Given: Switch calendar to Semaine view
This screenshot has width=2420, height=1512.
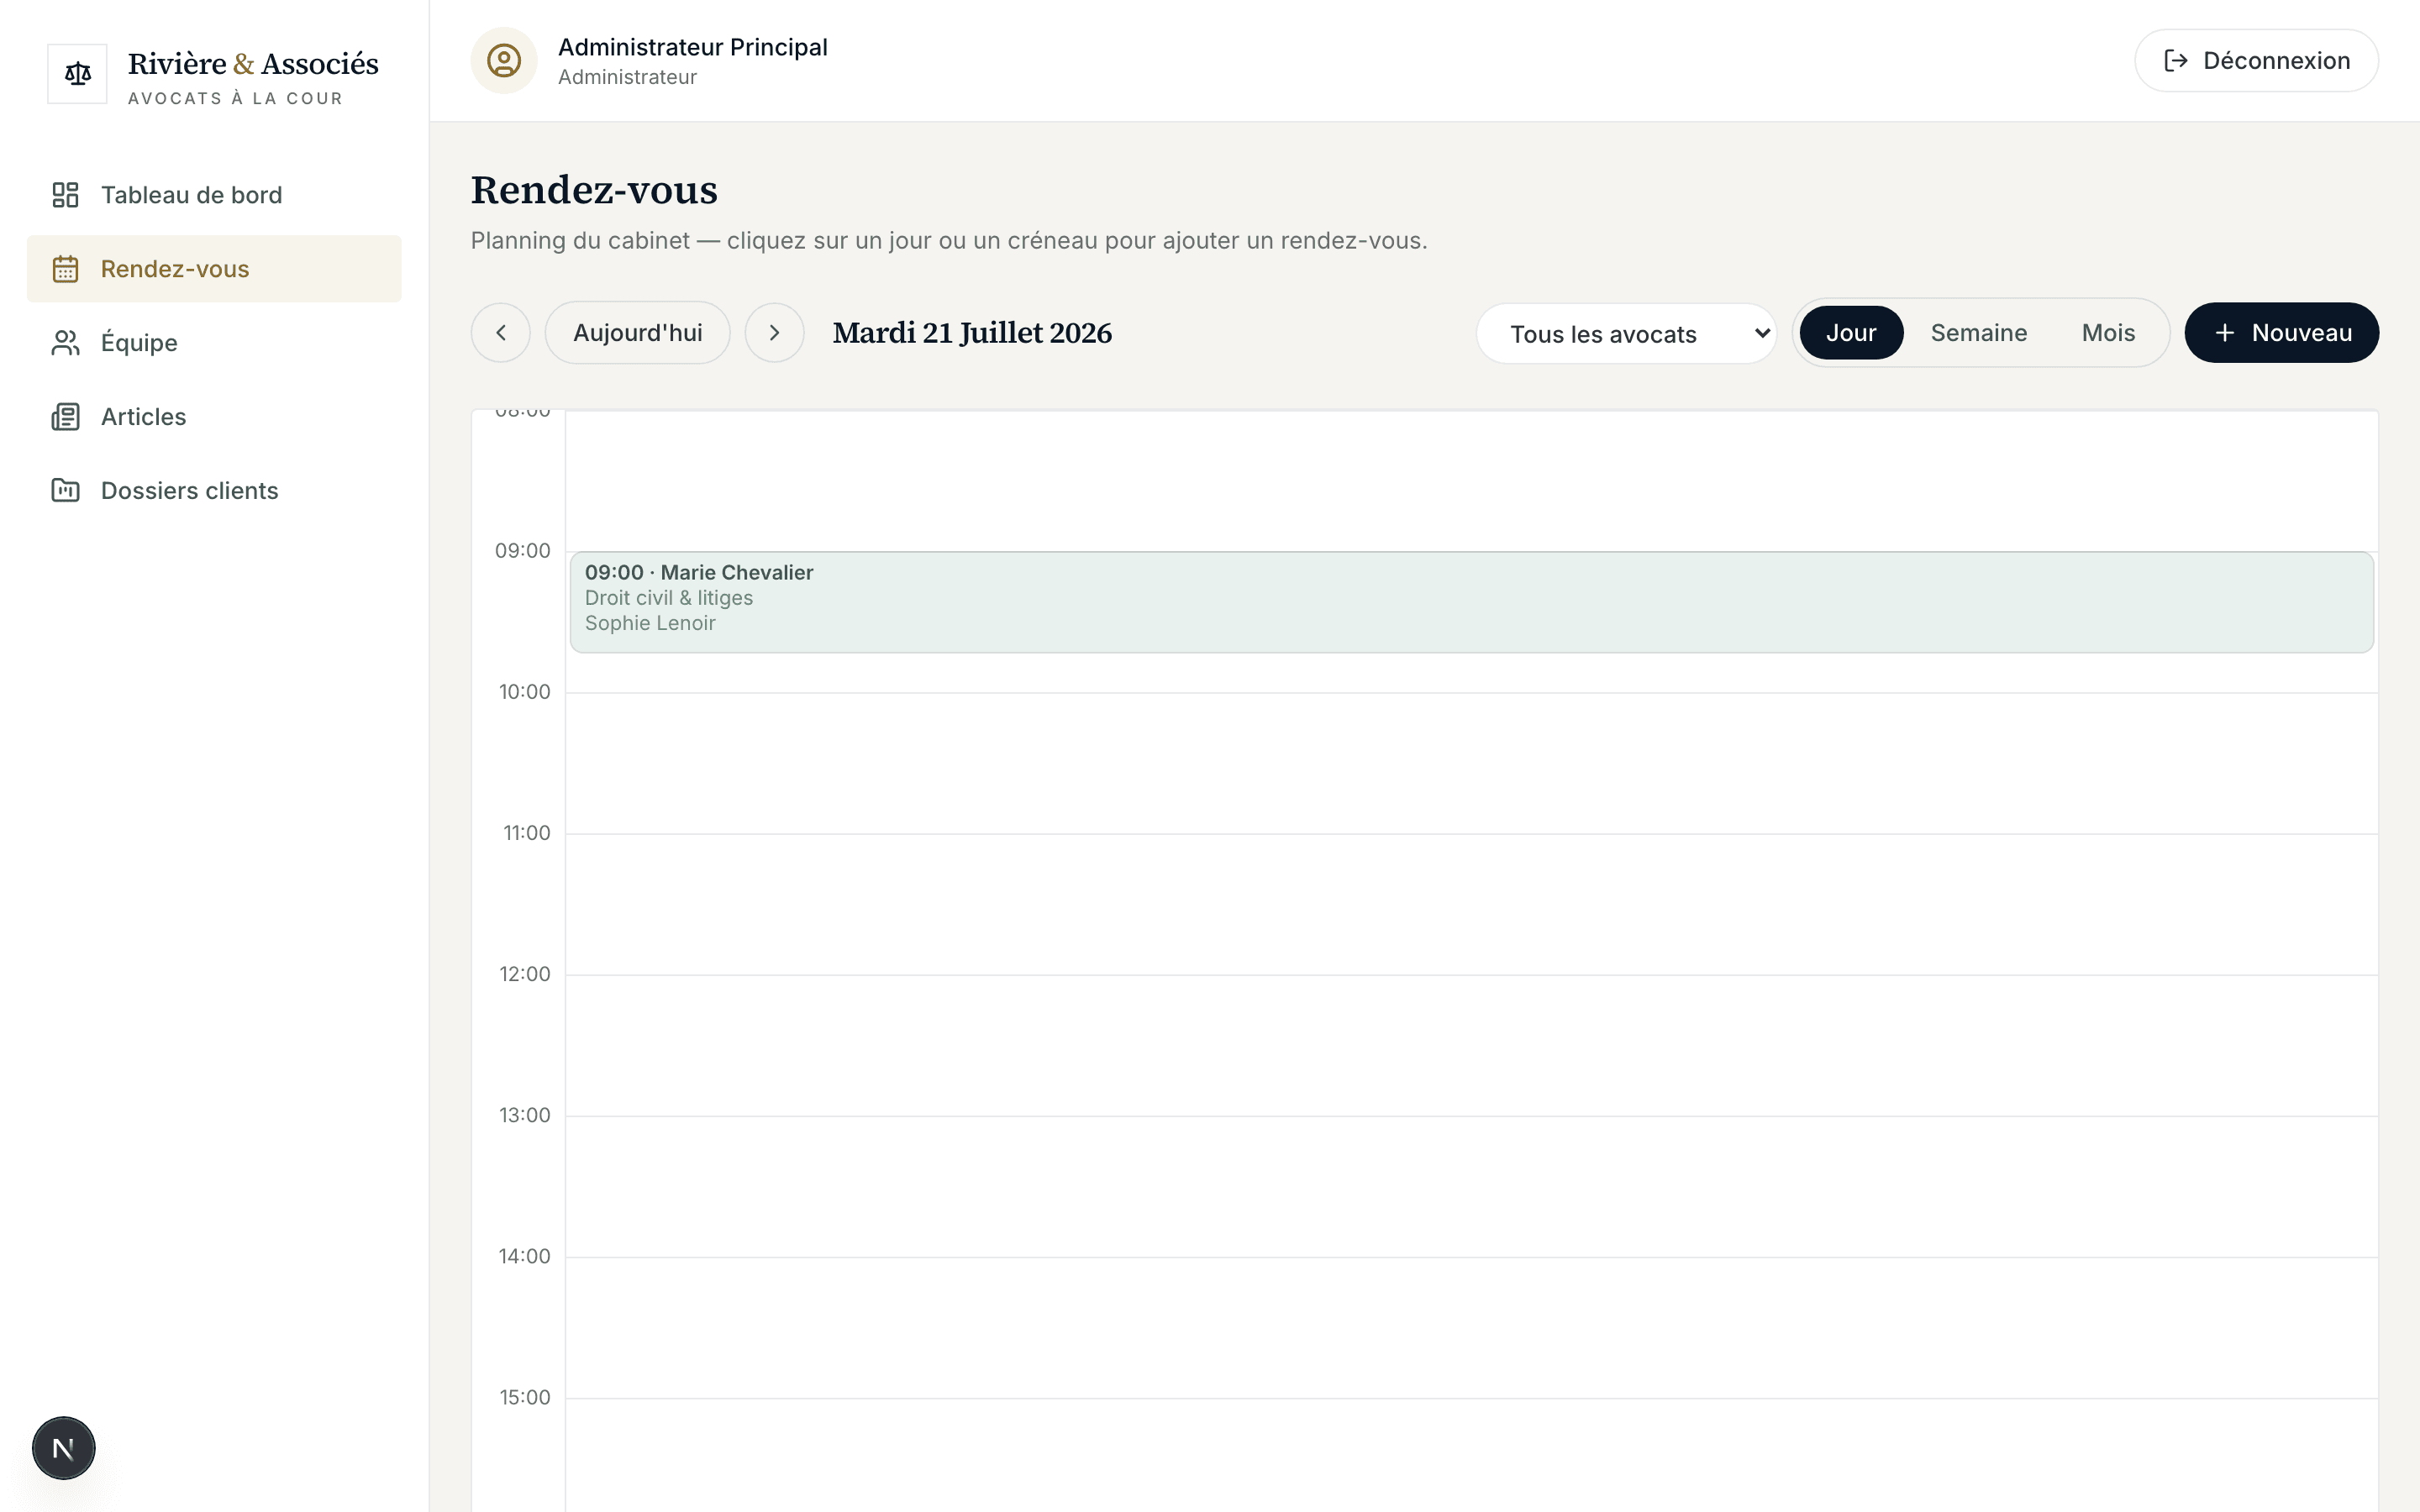Looking at the screenshot, I should click(1979, 333).
